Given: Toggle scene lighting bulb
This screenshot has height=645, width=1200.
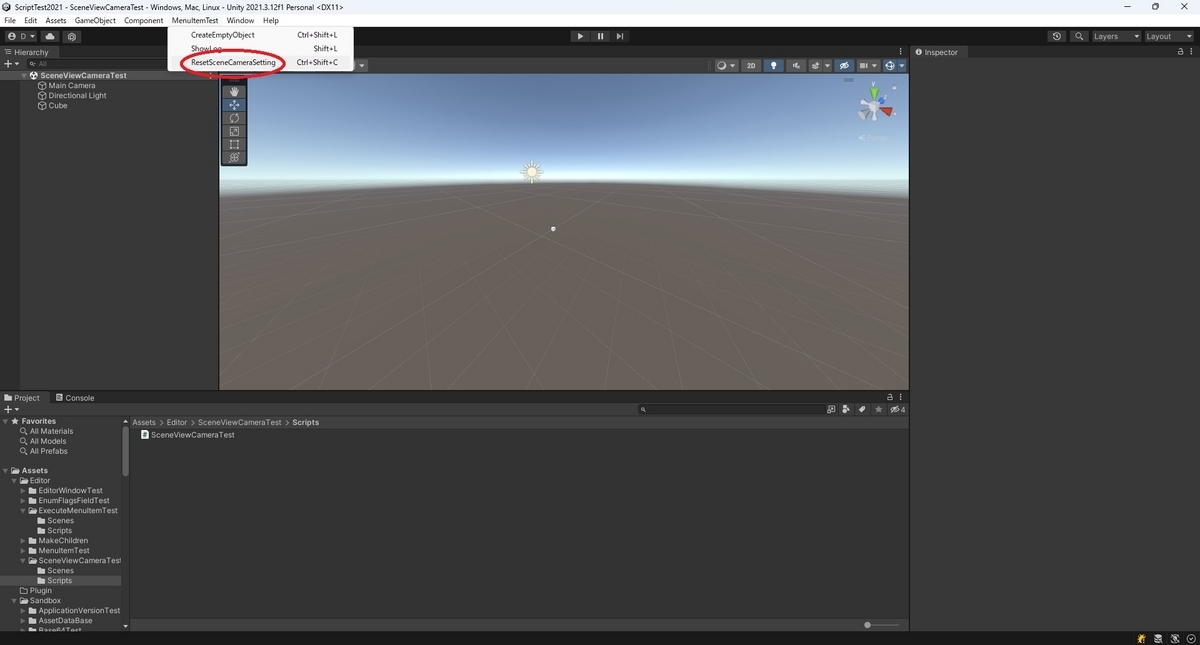Looking at the screenshot, I should pos(773,66).
